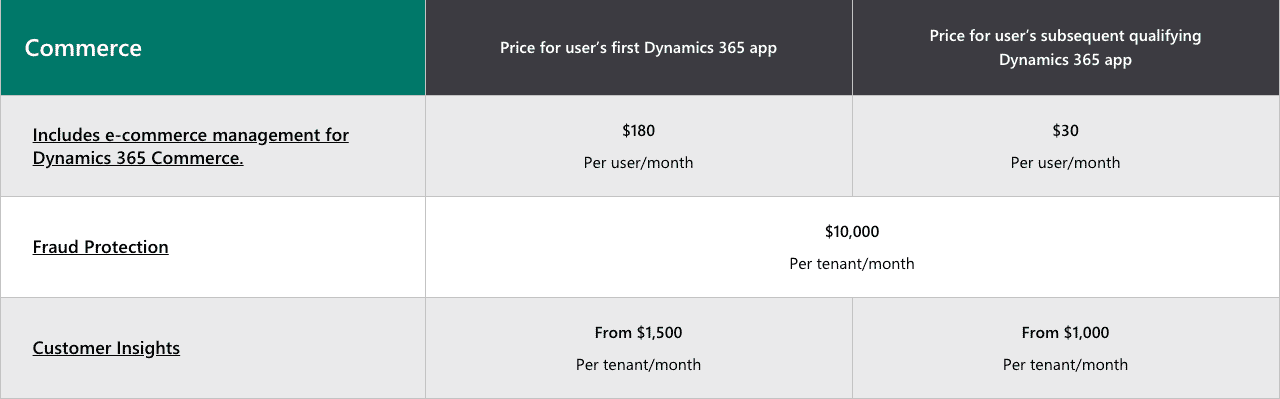
Task: Click the $30 price value
Action: (1065, 130)
